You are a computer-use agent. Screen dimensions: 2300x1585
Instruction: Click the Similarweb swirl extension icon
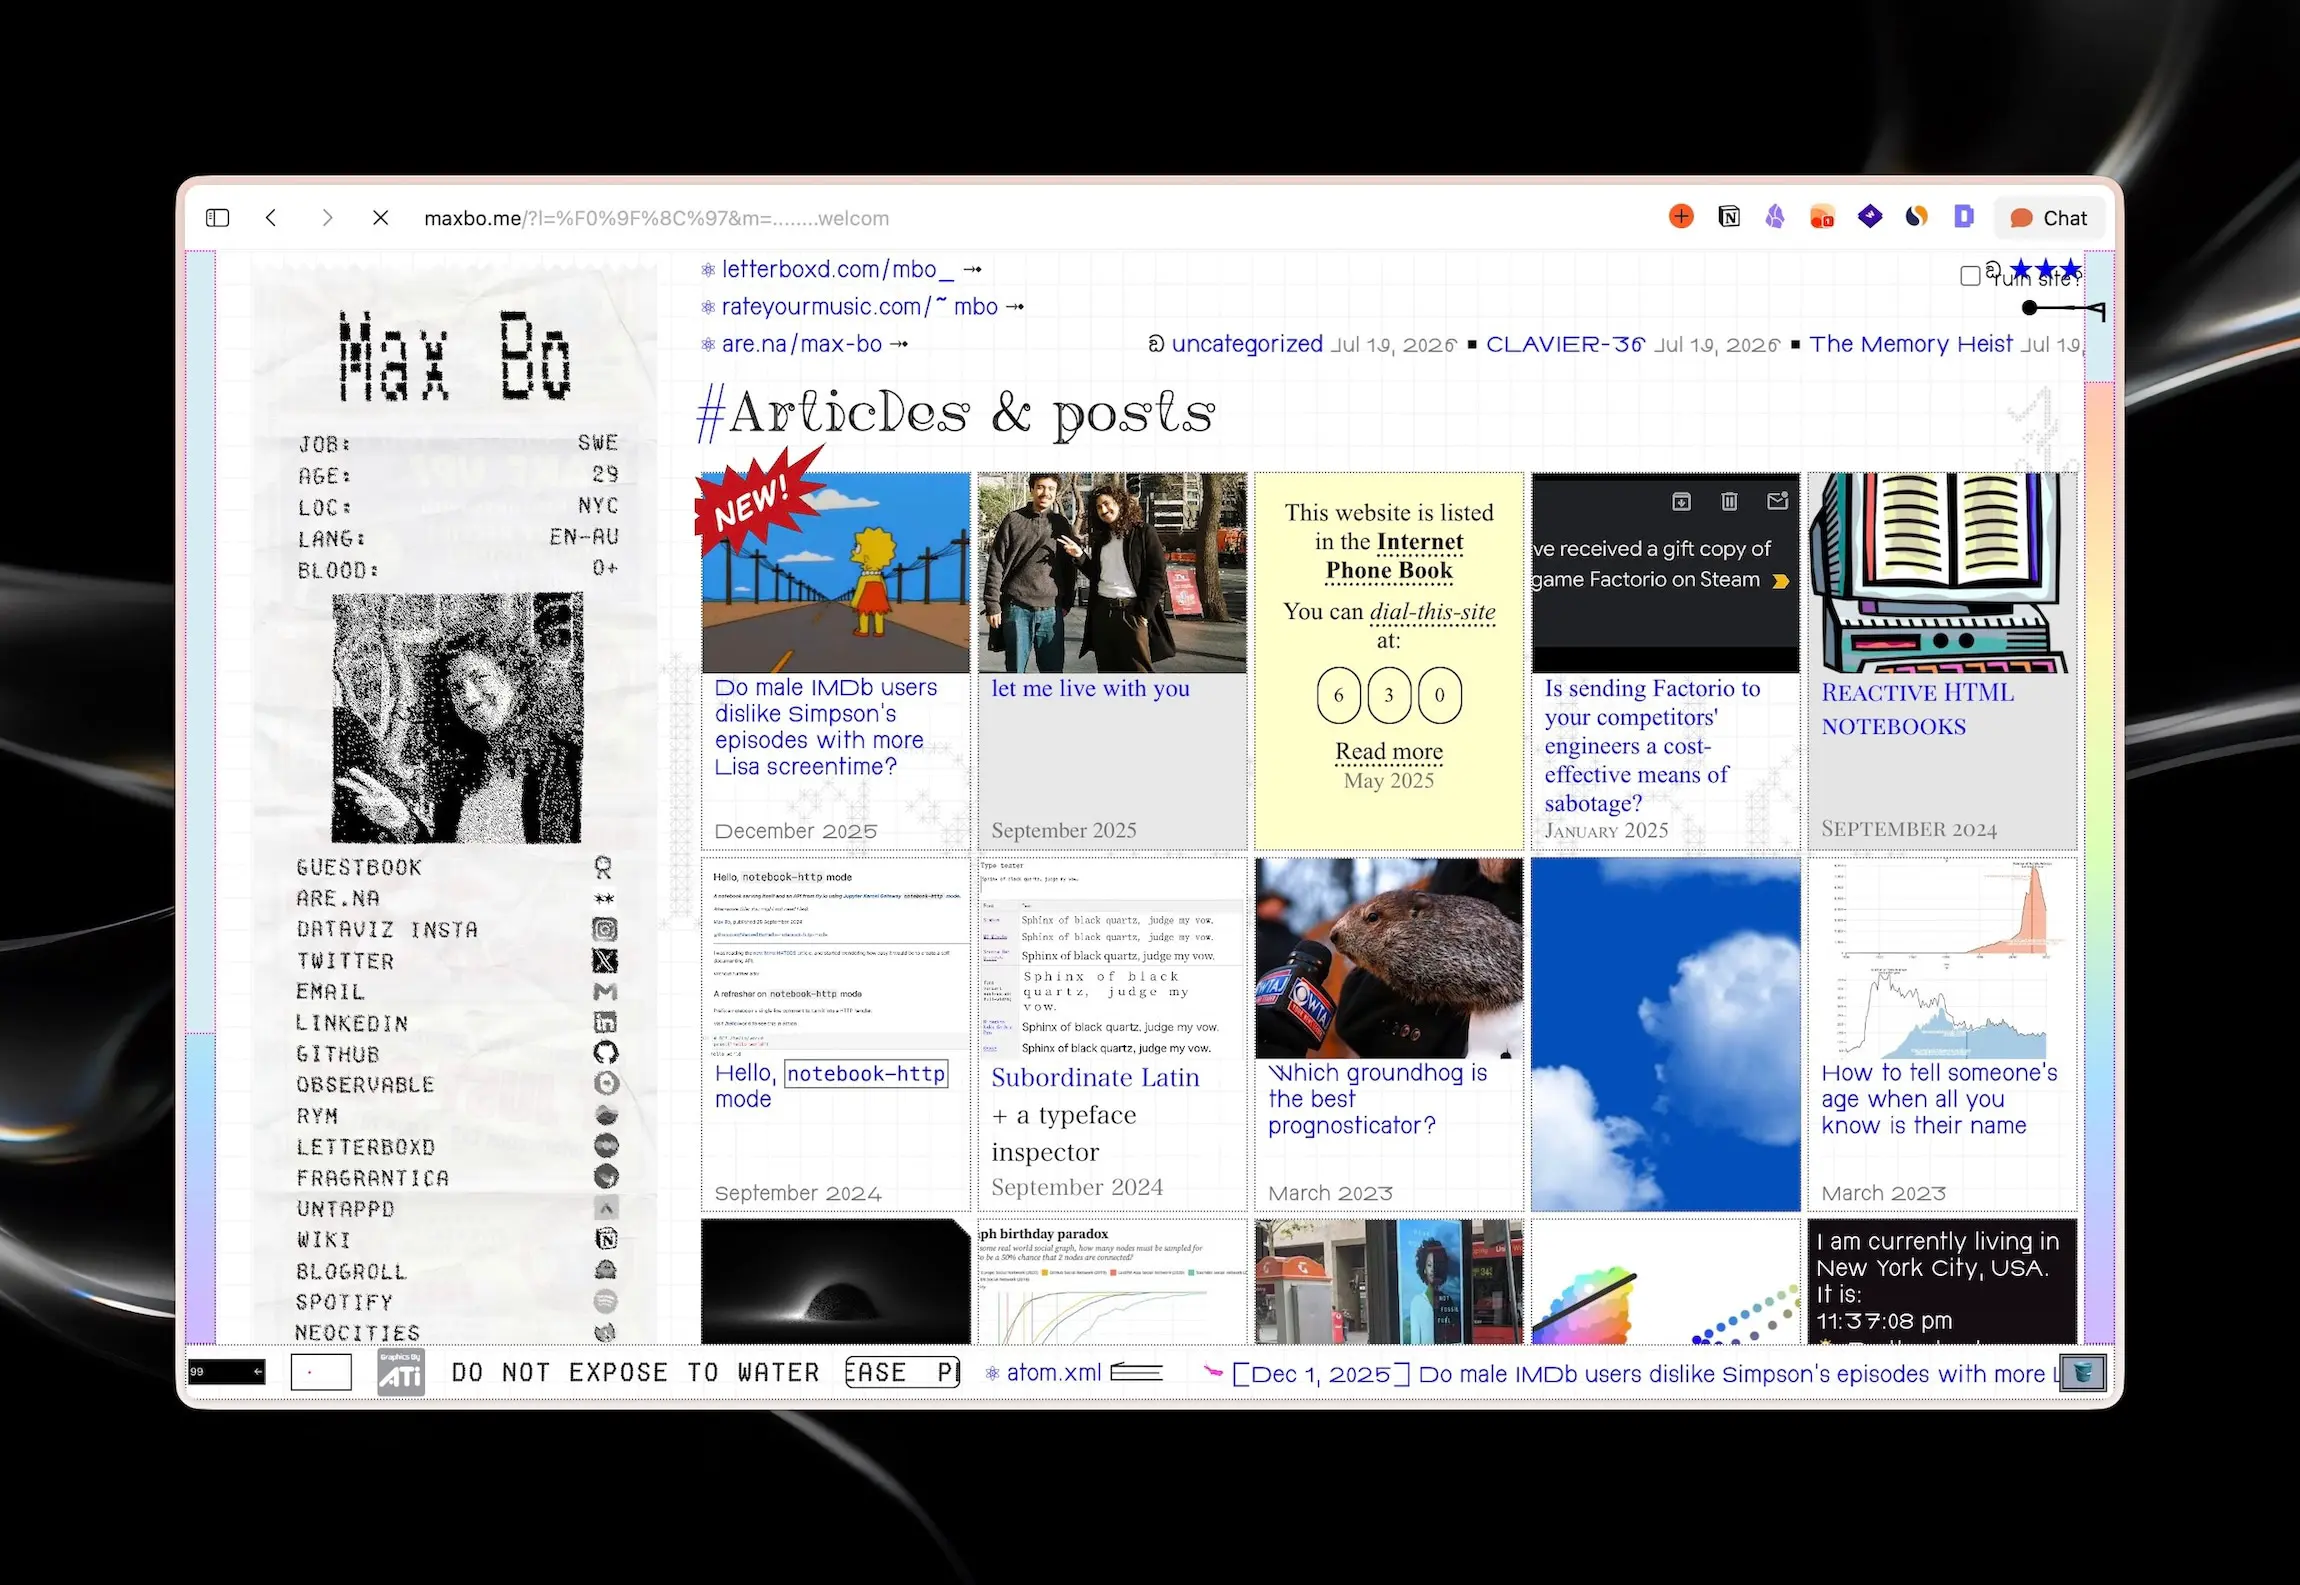[1917, 217]
